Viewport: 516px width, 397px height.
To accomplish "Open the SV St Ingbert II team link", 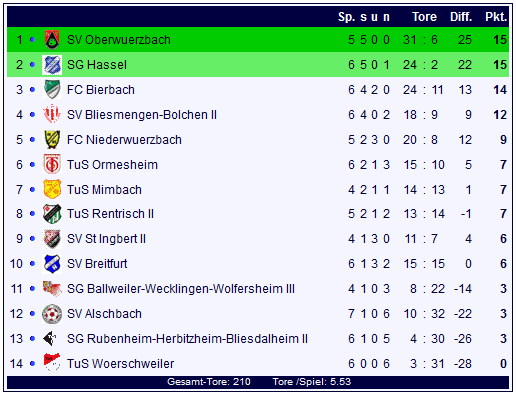I will pos(106,239).
